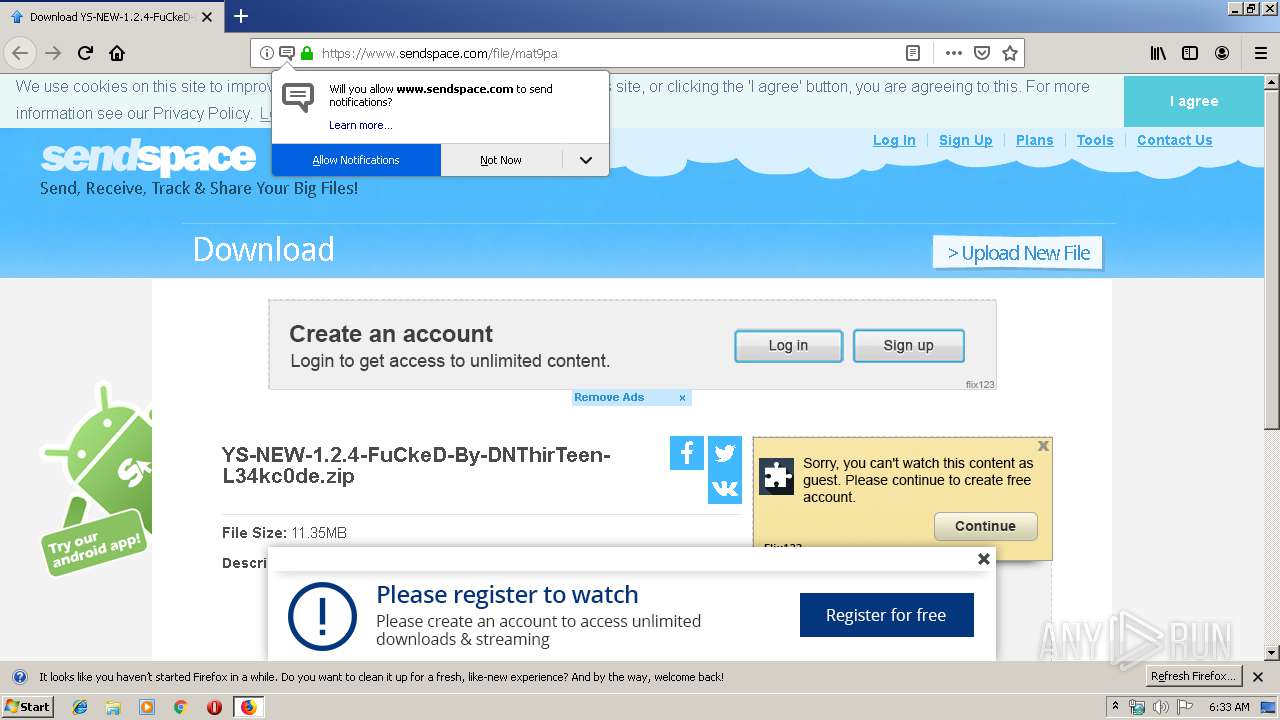Show sidebars icon in toolbar
This screenshot has width=1280, height=720.
click(x=1190, y=53)
